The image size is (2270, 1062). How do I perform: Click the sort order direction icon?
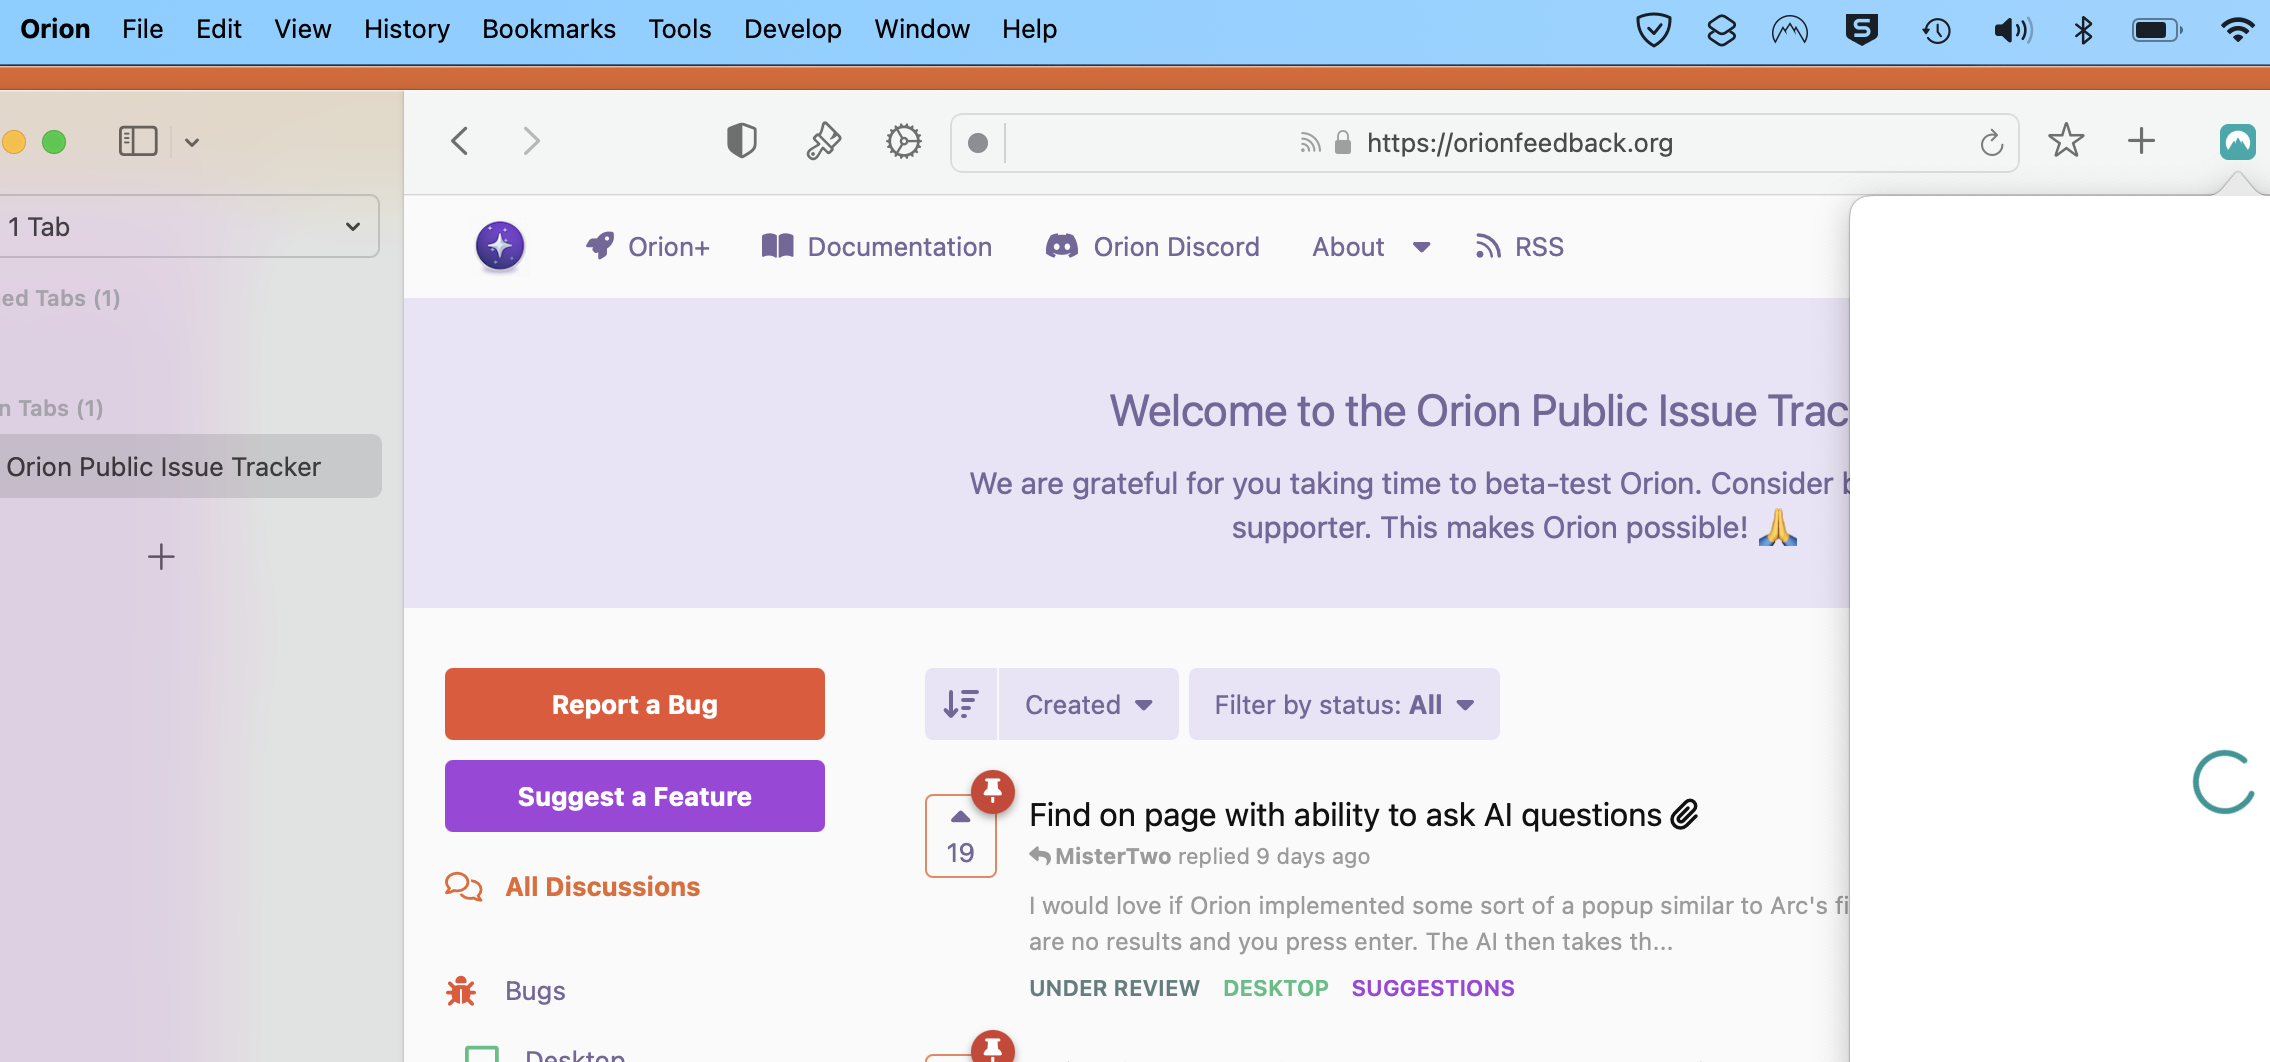(961, 705)
